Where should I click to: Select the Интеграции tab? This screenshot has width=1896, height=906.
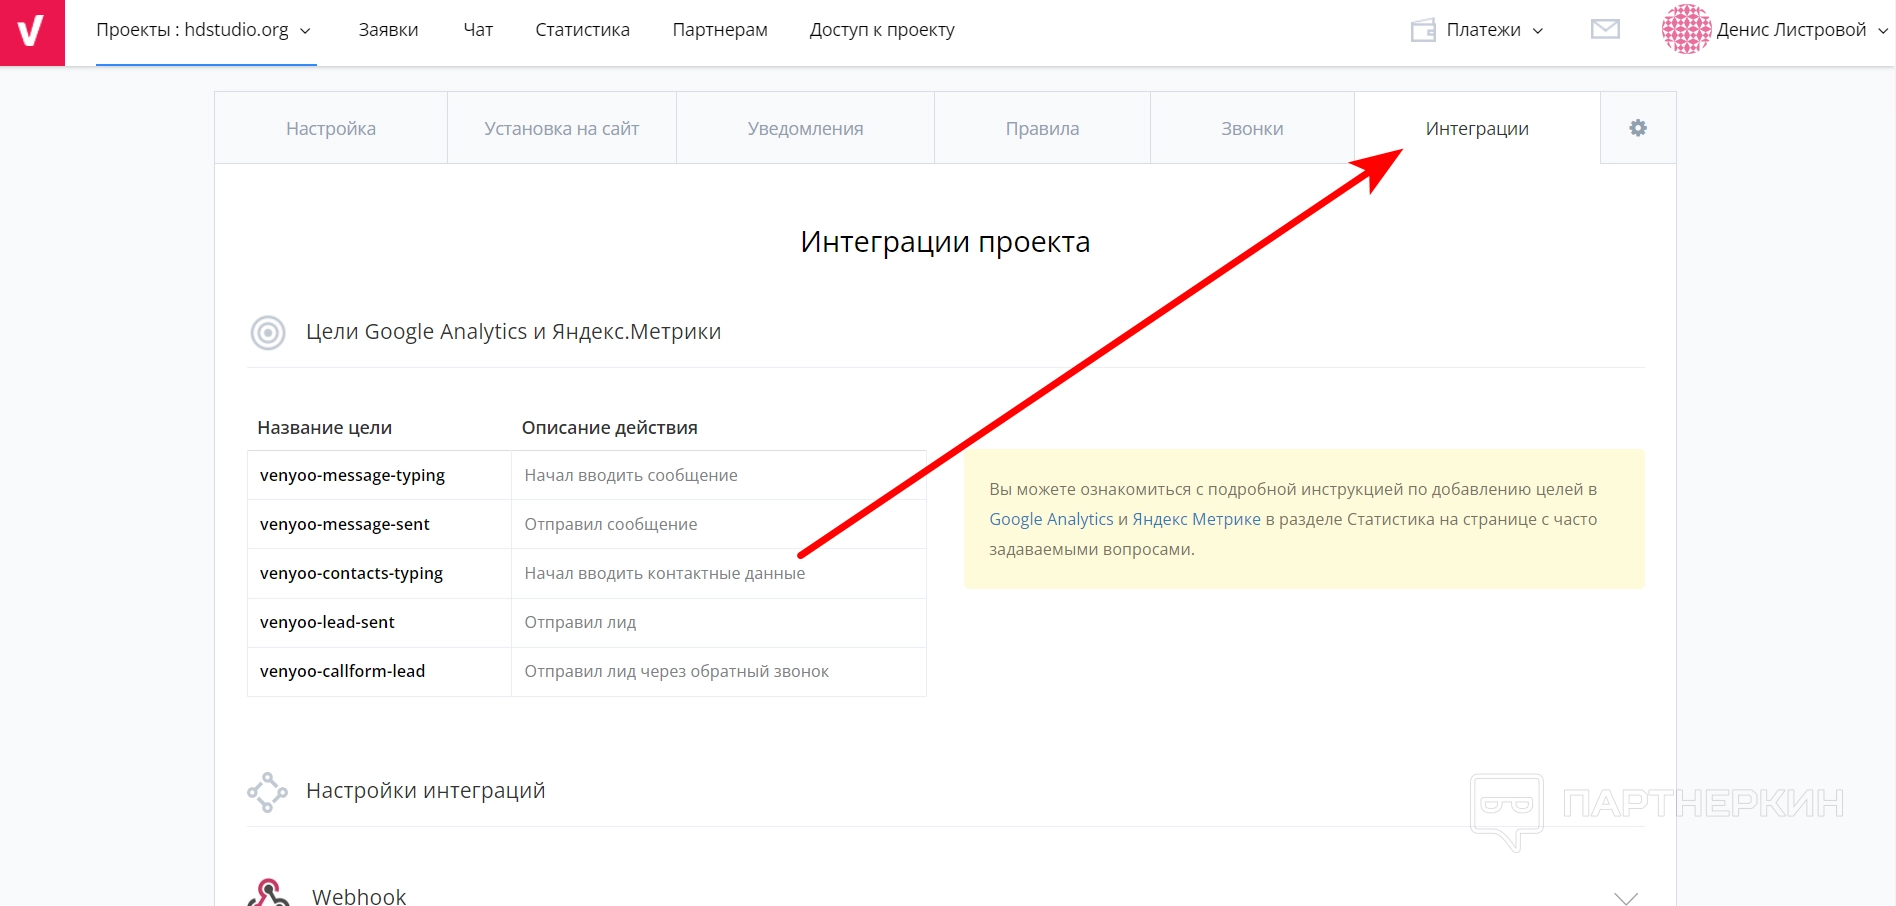click(x=1477, y=128)
